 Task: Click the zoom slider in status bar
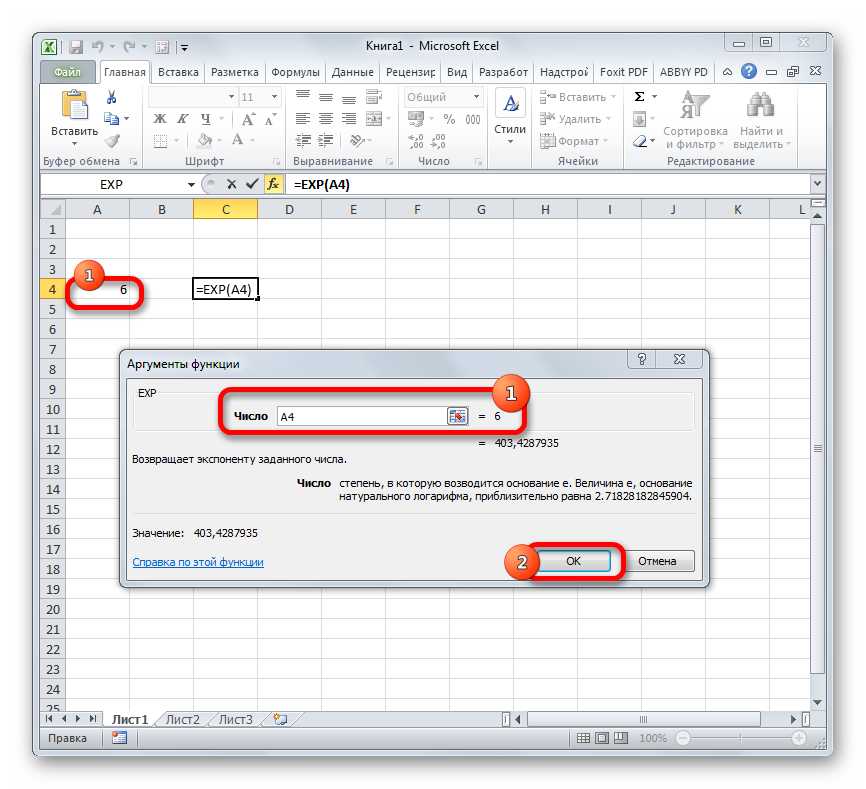pyautogui.click(x=740, y=738)
